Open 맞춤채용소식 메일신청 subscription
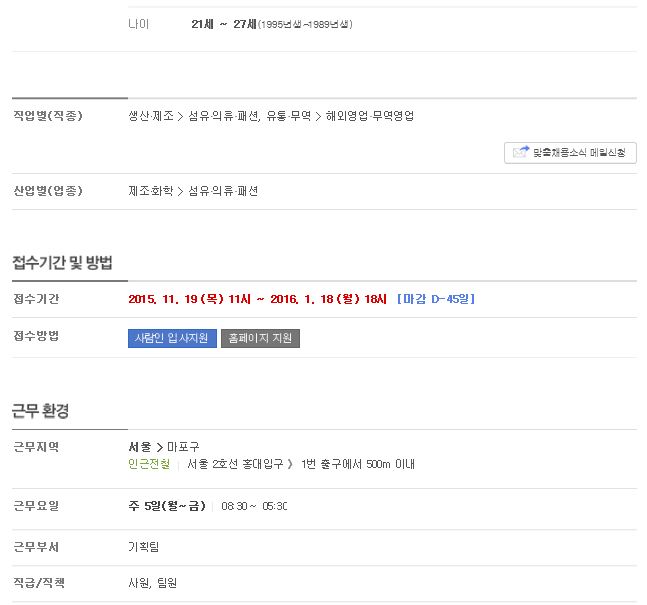Screen dimensions: 647x605 [570, 153]
